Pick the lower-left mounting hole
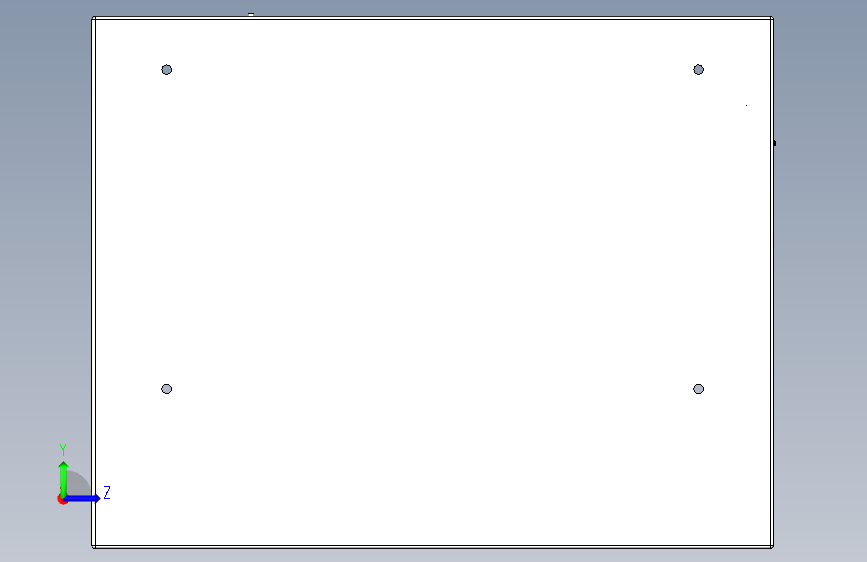Screen dimensions: 867x562 (x=166, y=389)
